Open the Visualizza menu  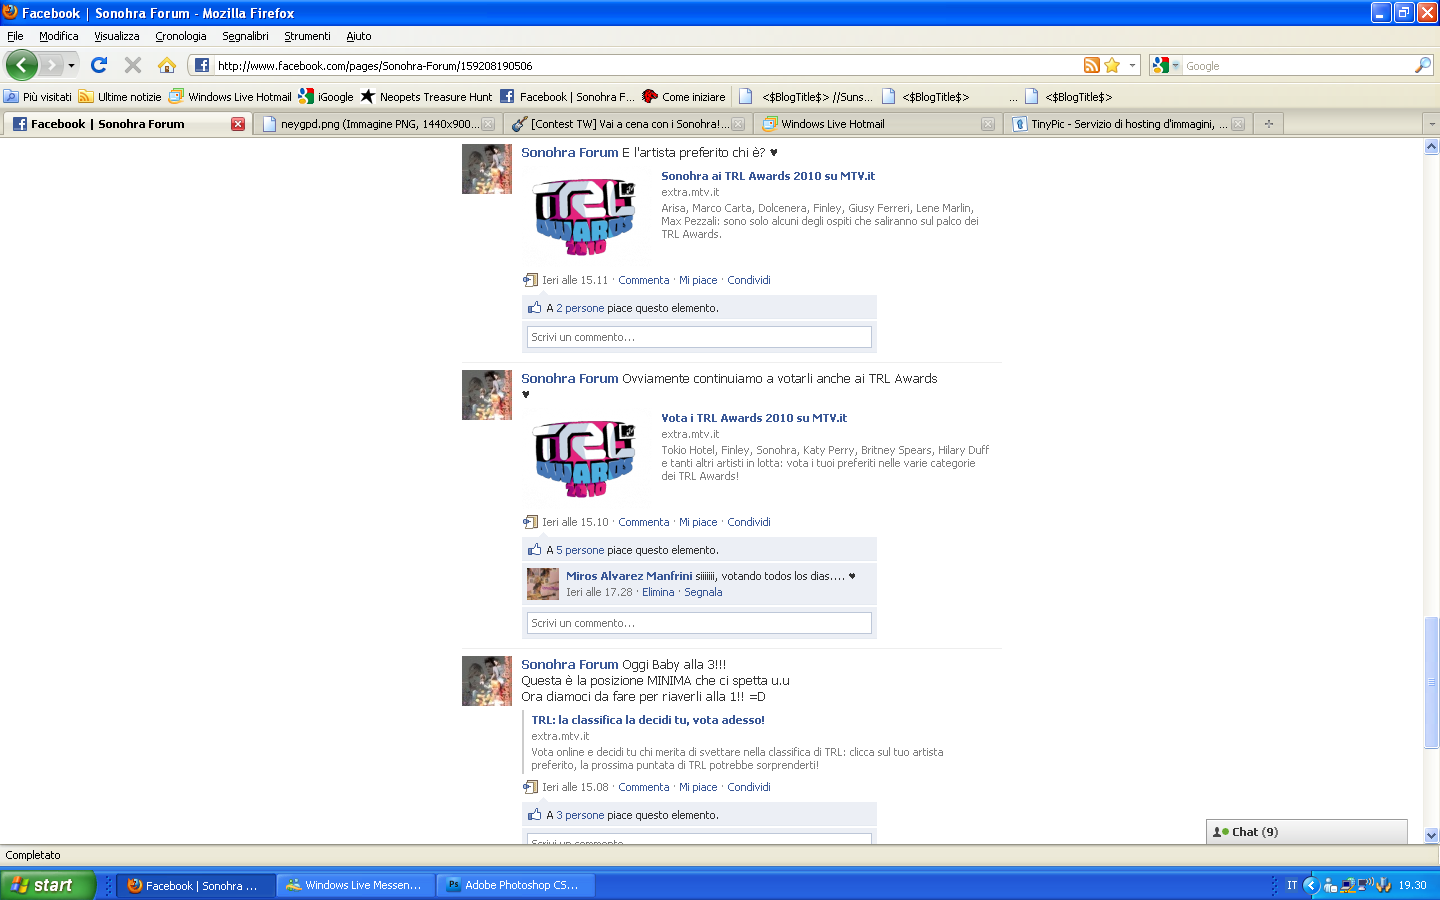[x=117, y=36]
